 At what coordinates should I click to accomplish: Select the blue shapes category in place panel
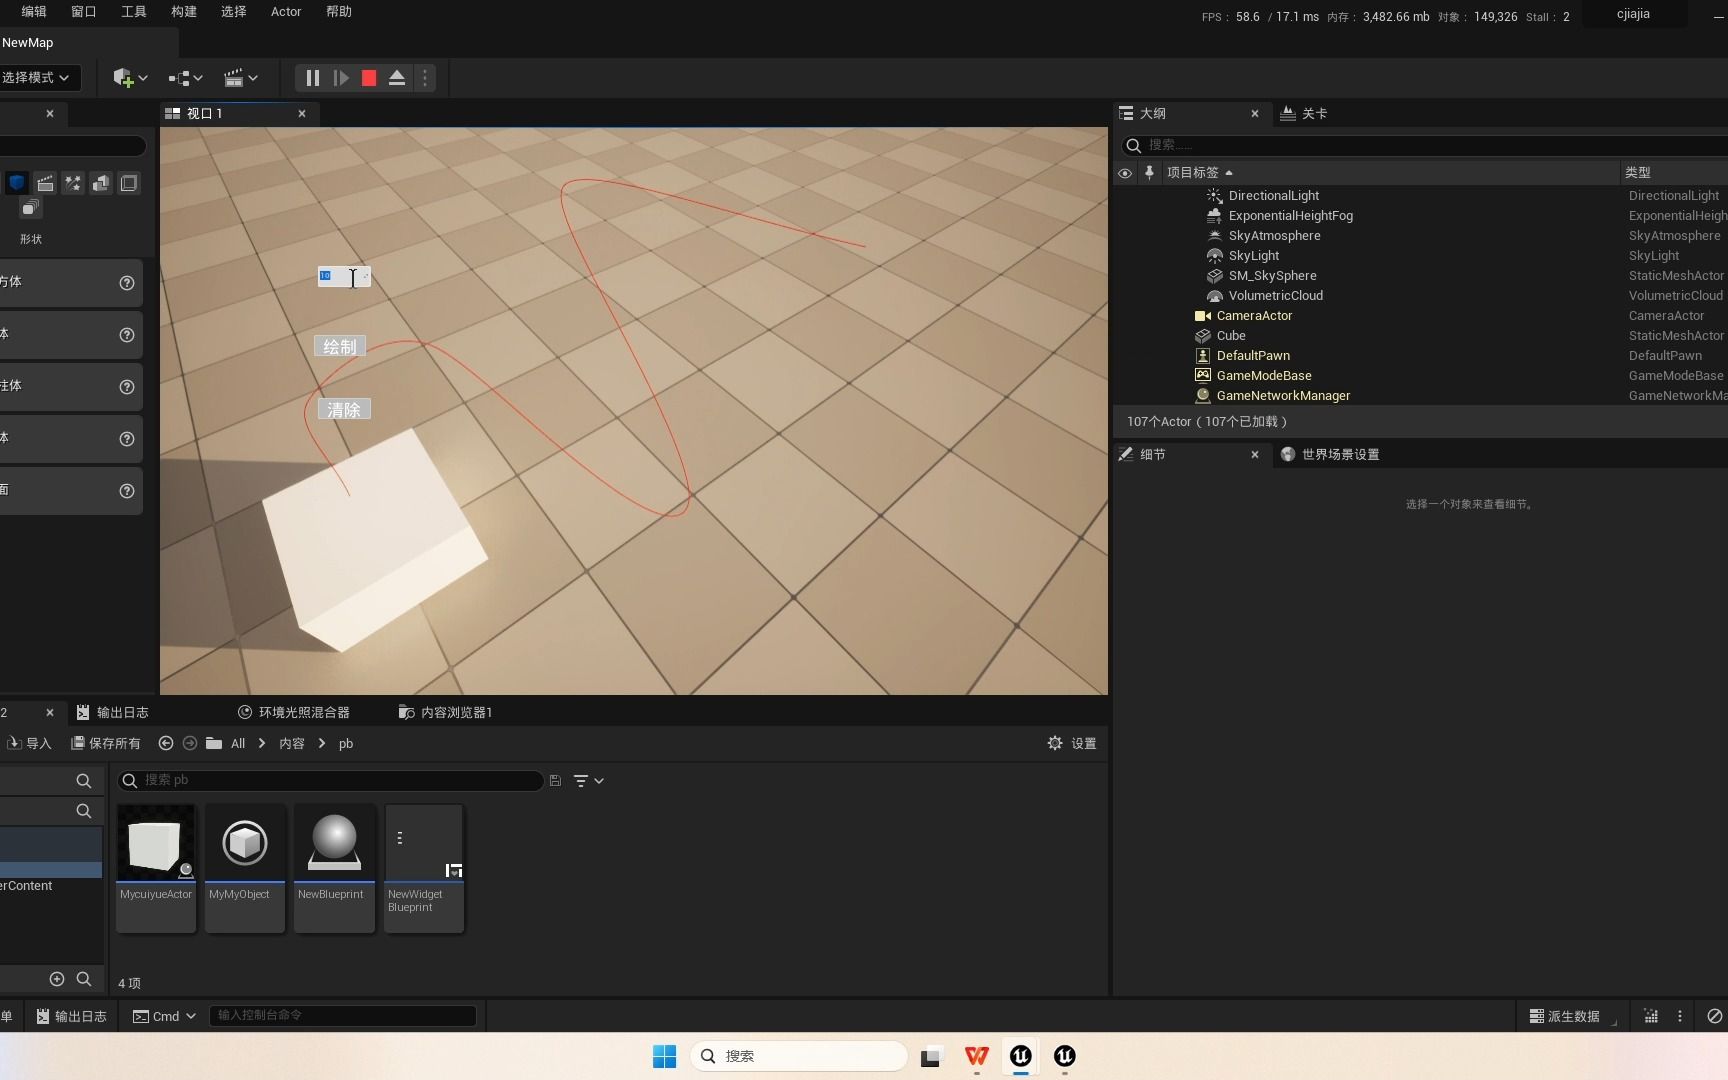[x=17, y=183]
